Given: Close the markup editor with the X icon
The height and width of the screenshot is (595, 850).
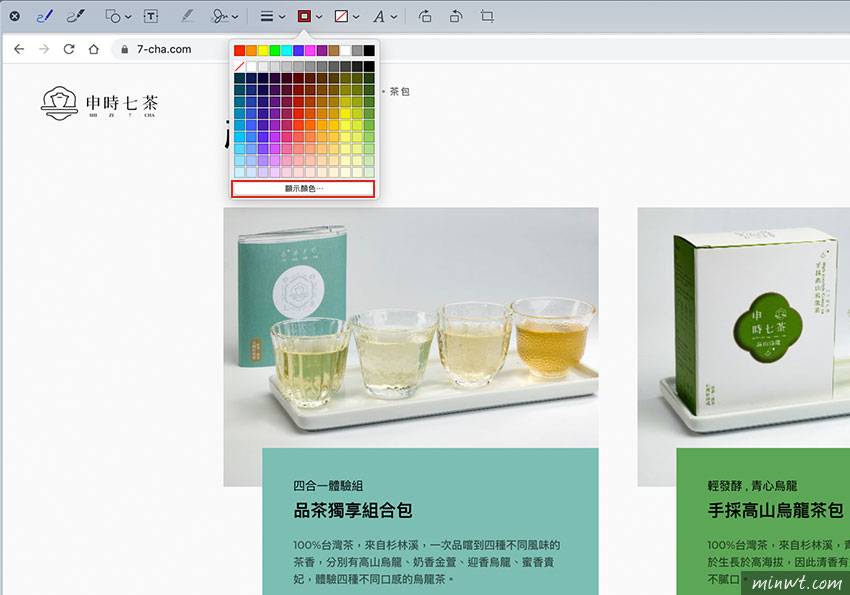Looking at the screenshot, I should pos(13,15).
